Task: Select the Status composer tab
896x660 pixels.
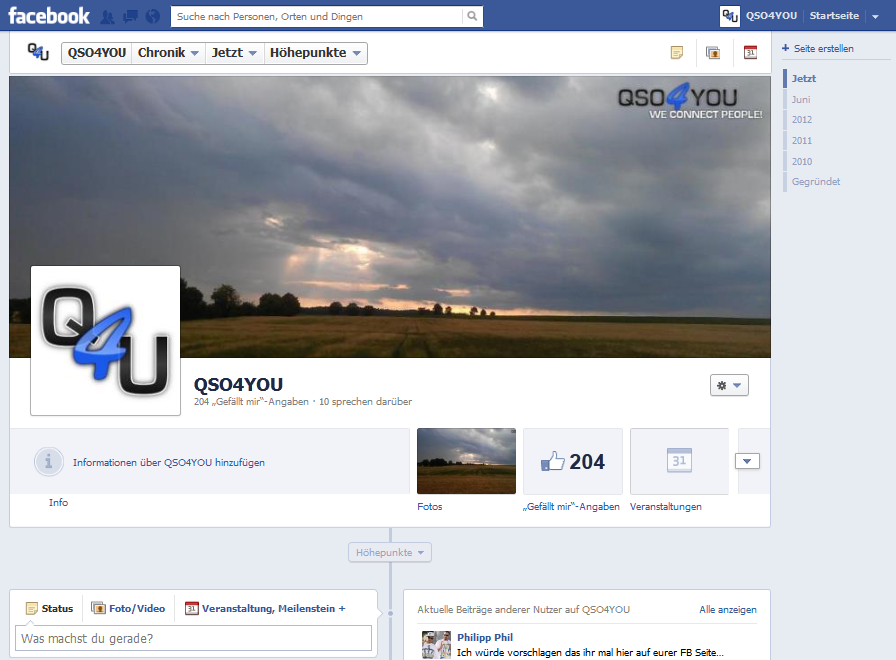Action: [50, 608]
